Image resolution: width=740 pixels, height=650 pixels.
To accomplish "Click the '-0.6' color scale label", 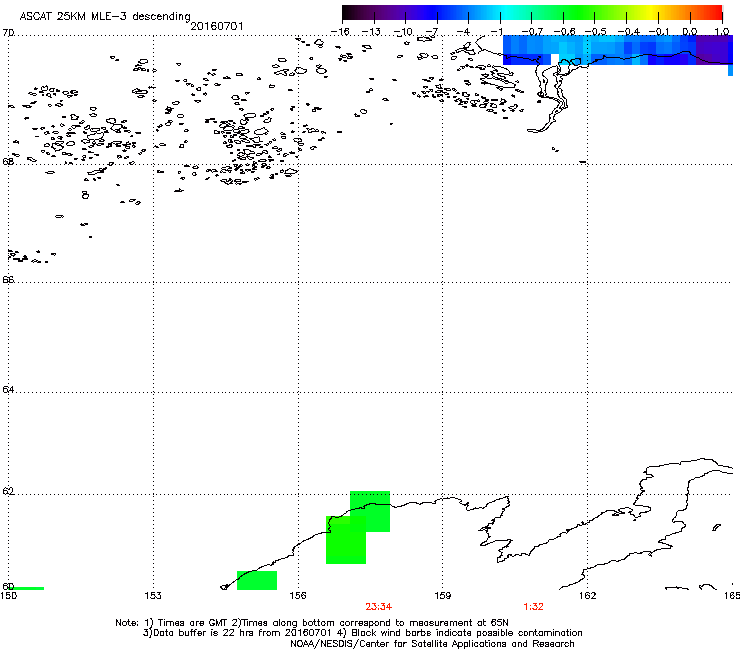I will [x=564, y=32].
